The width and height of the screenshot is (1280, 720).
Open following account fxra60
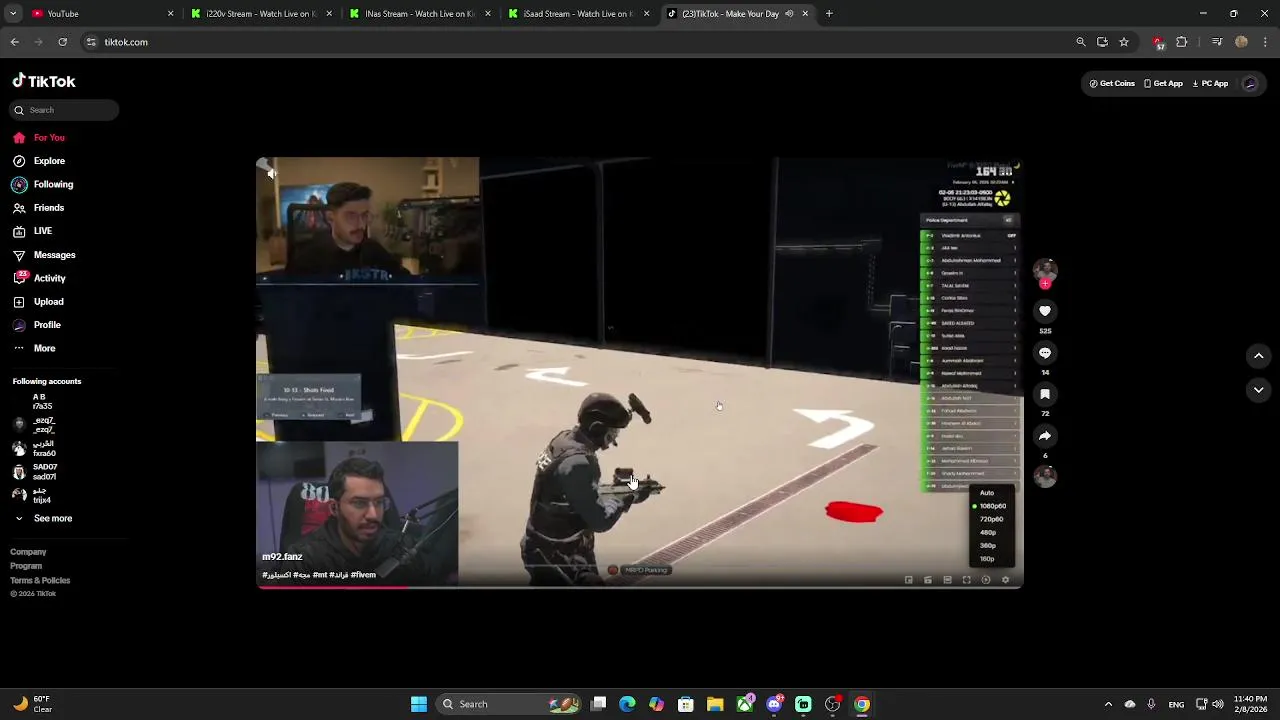(35, 448)
